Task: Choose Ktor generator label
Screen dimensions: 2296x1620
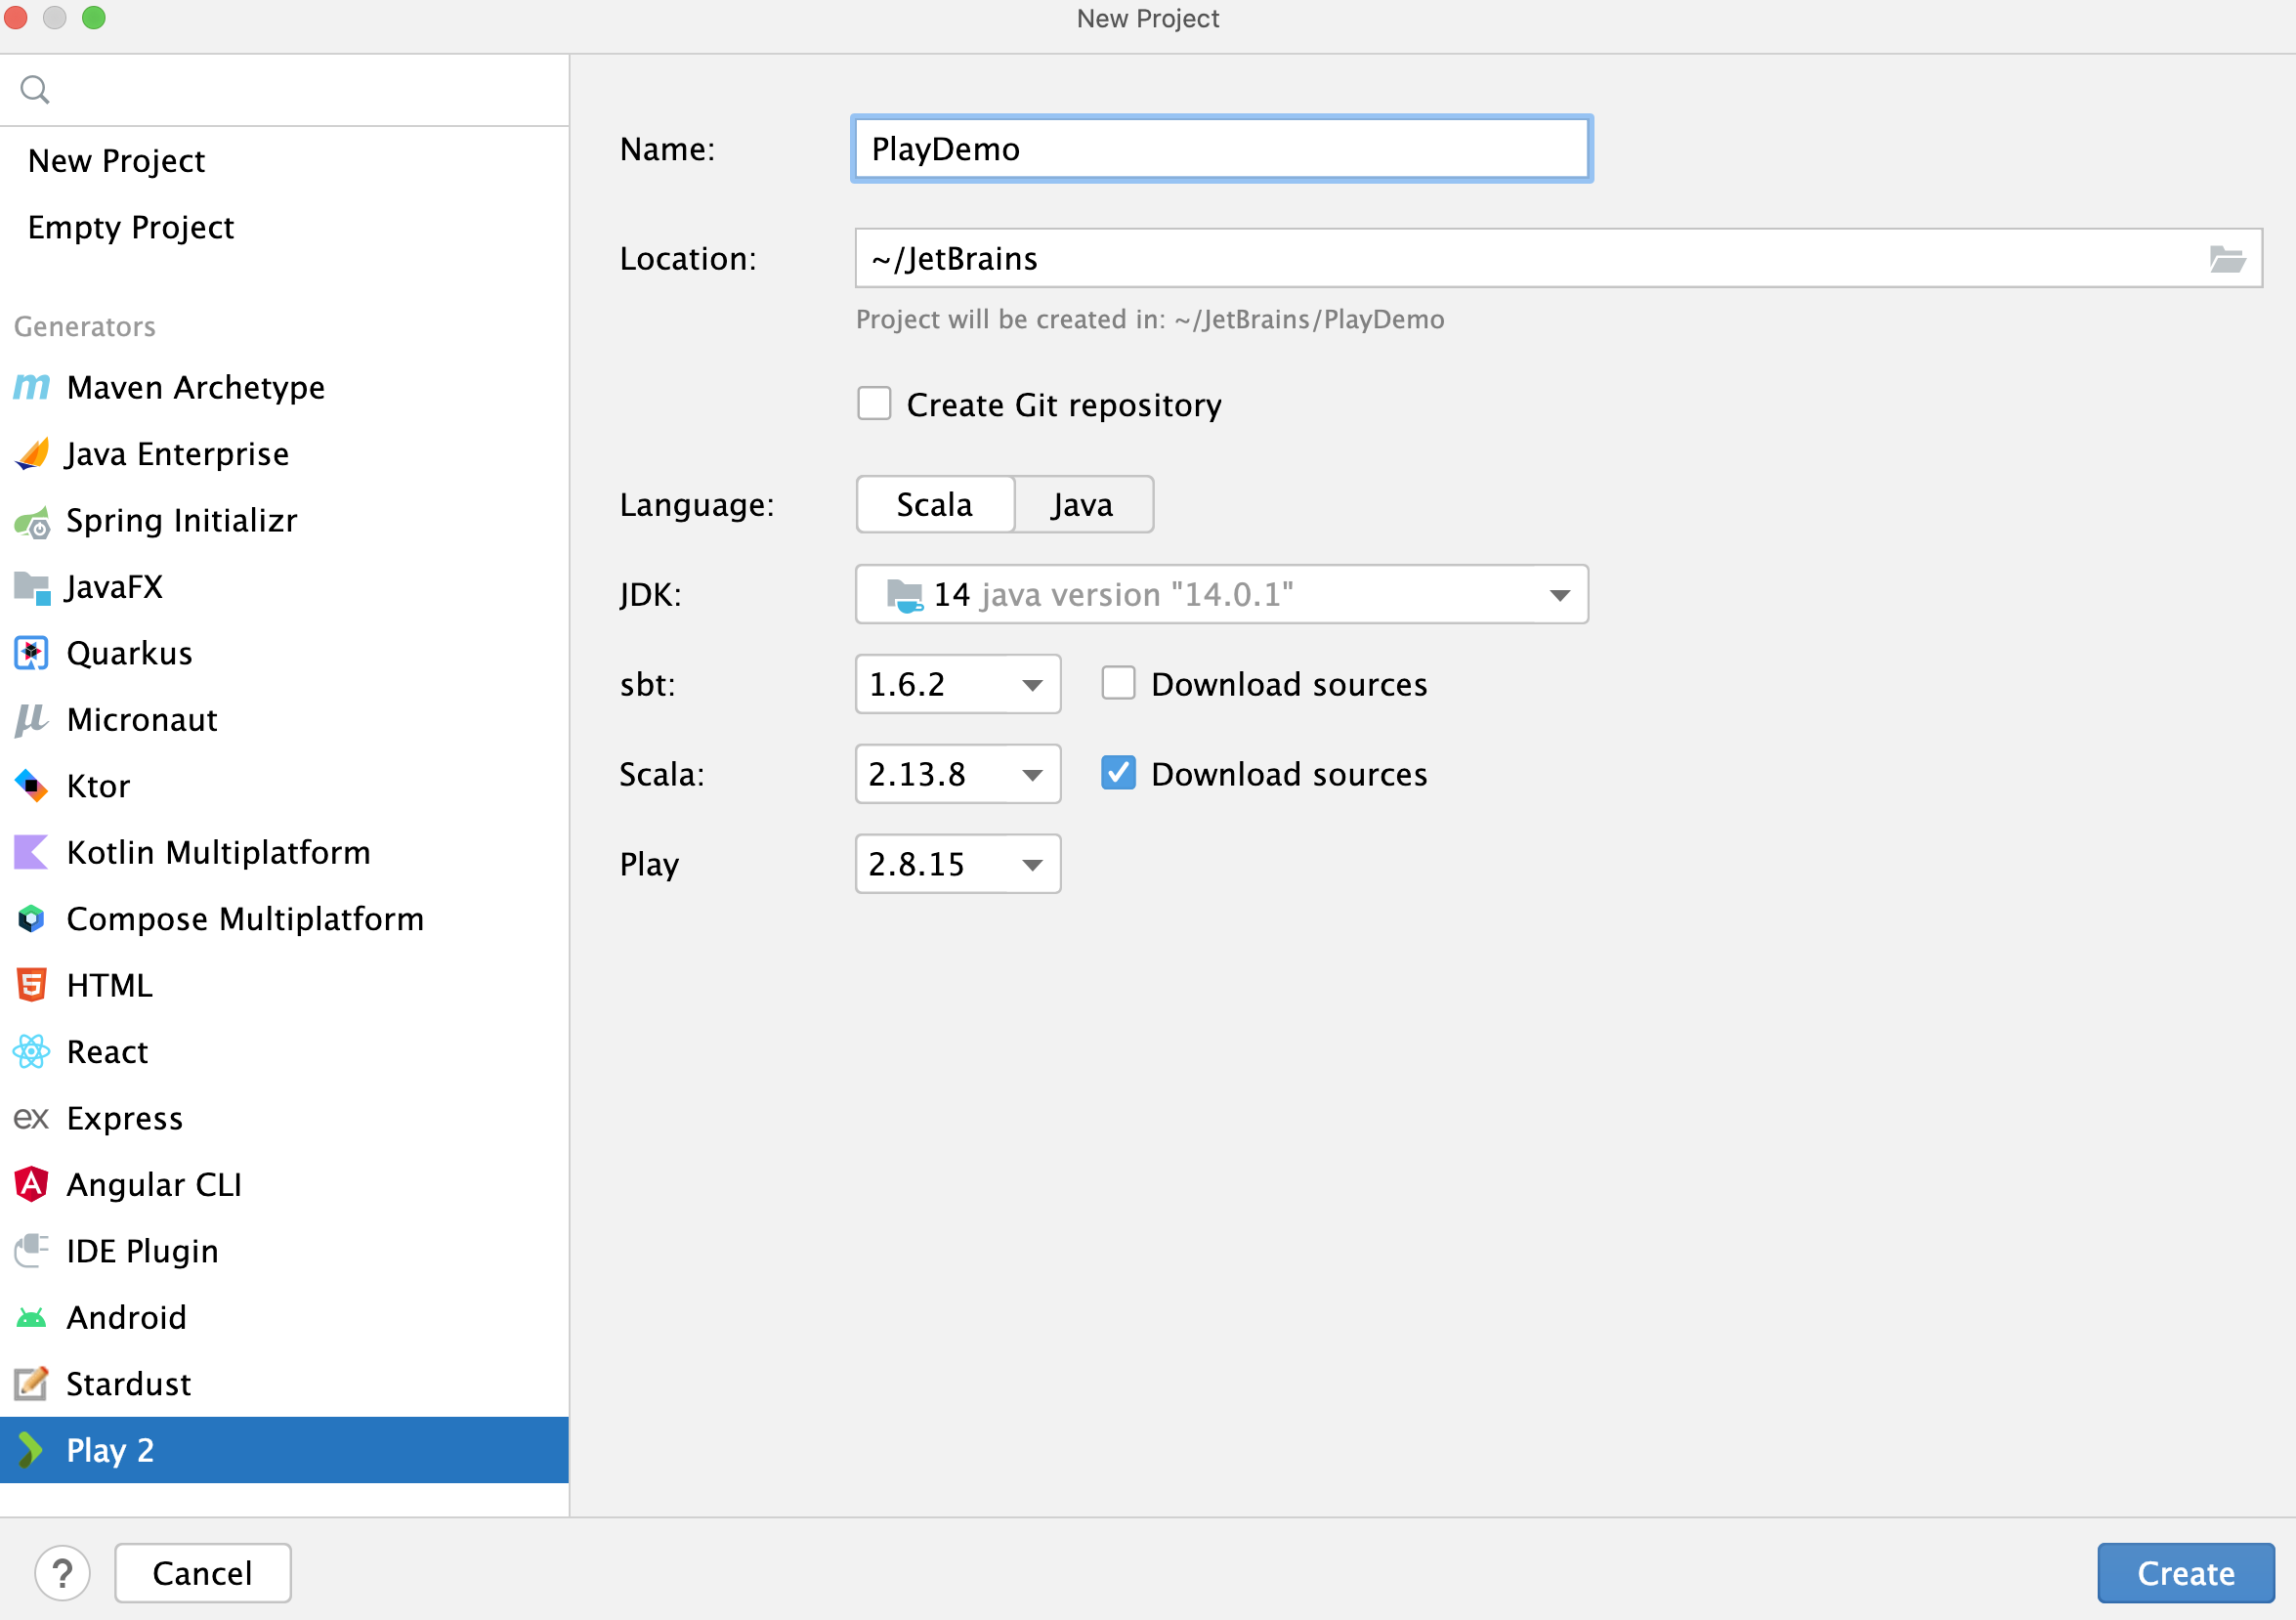Action: [99, 787]
